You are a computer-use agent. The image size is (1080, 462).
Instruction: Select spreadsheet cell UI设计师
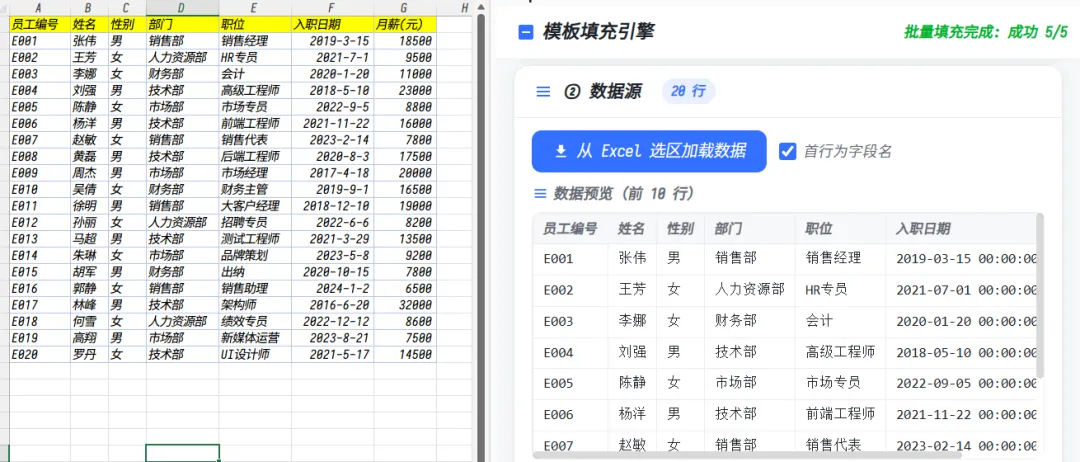click(255, 355)
